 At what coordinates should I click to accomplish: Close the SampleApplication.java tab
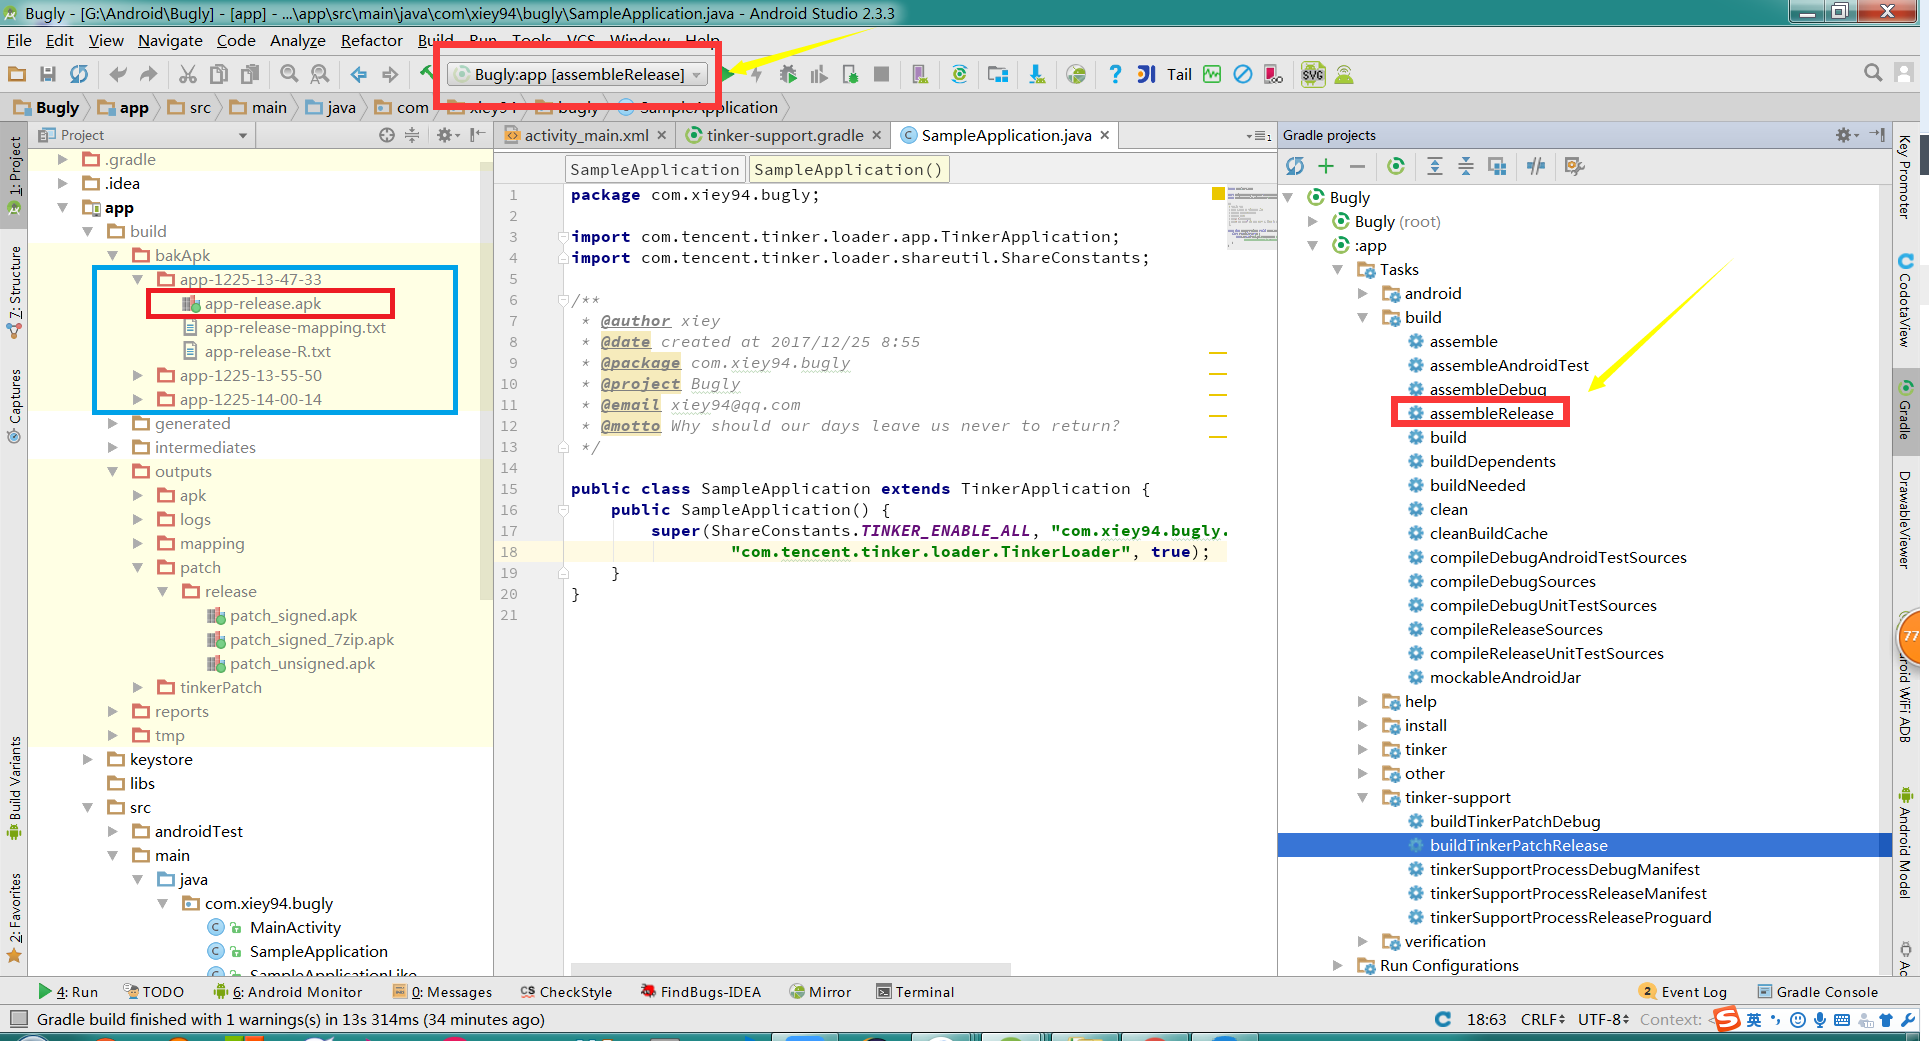click(1105, 135)
